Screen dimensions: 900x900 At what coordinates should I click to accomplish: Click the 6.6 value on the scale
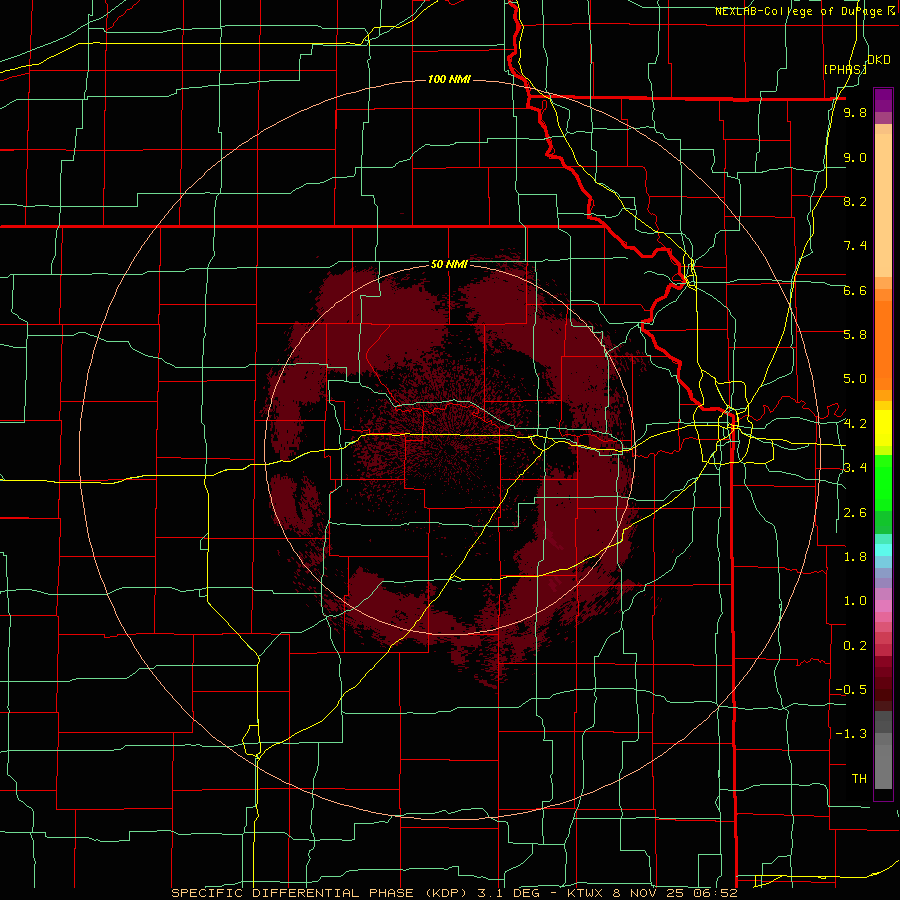coord(855,290)
